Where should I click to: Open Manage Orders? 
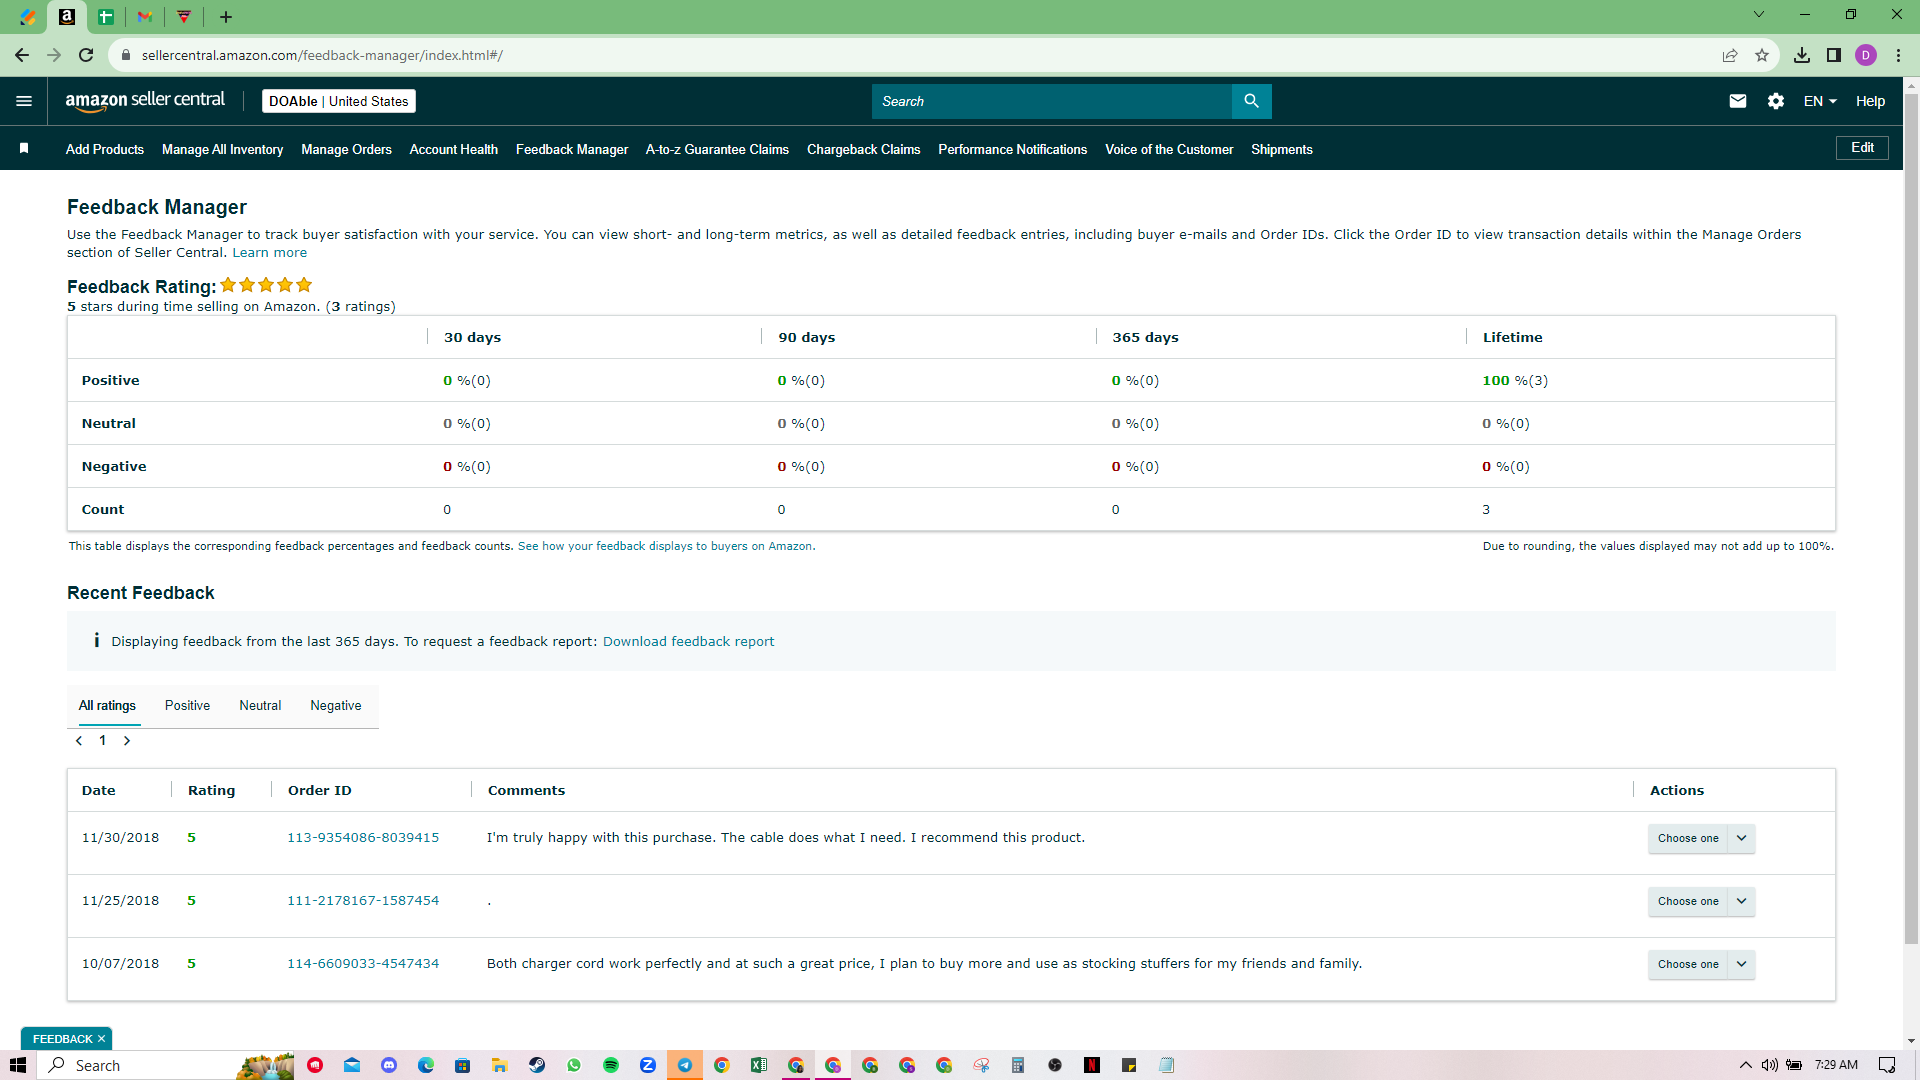346,149
